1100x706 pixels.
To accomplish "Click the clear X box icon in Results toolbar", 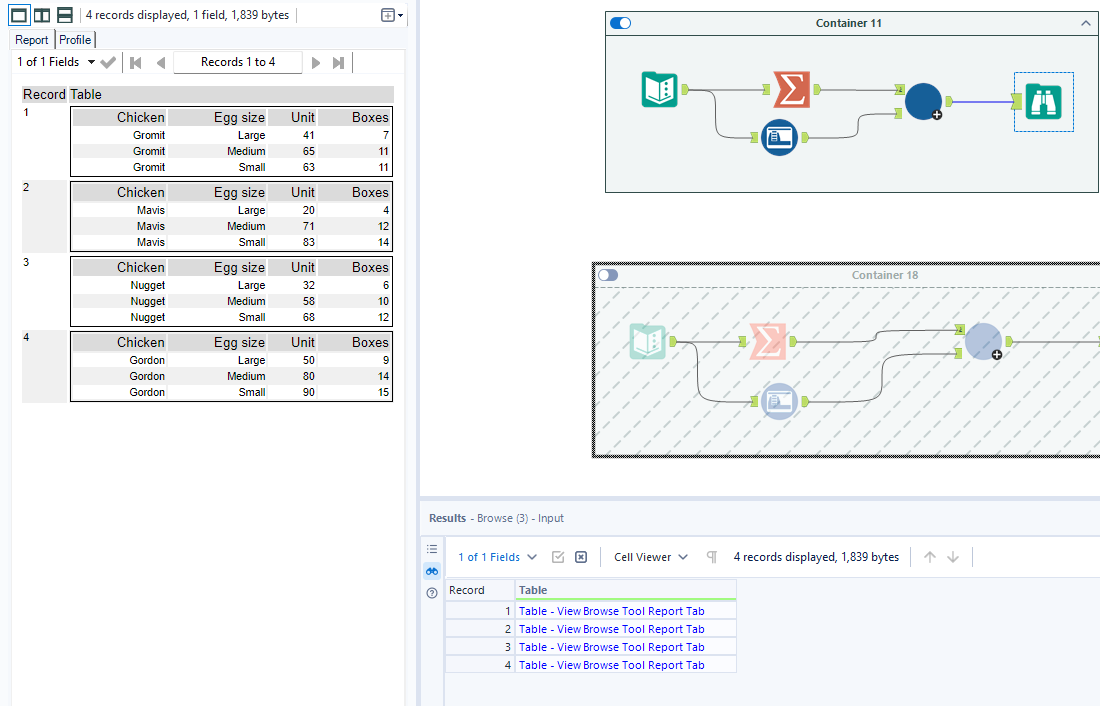I will click(581, 557).
